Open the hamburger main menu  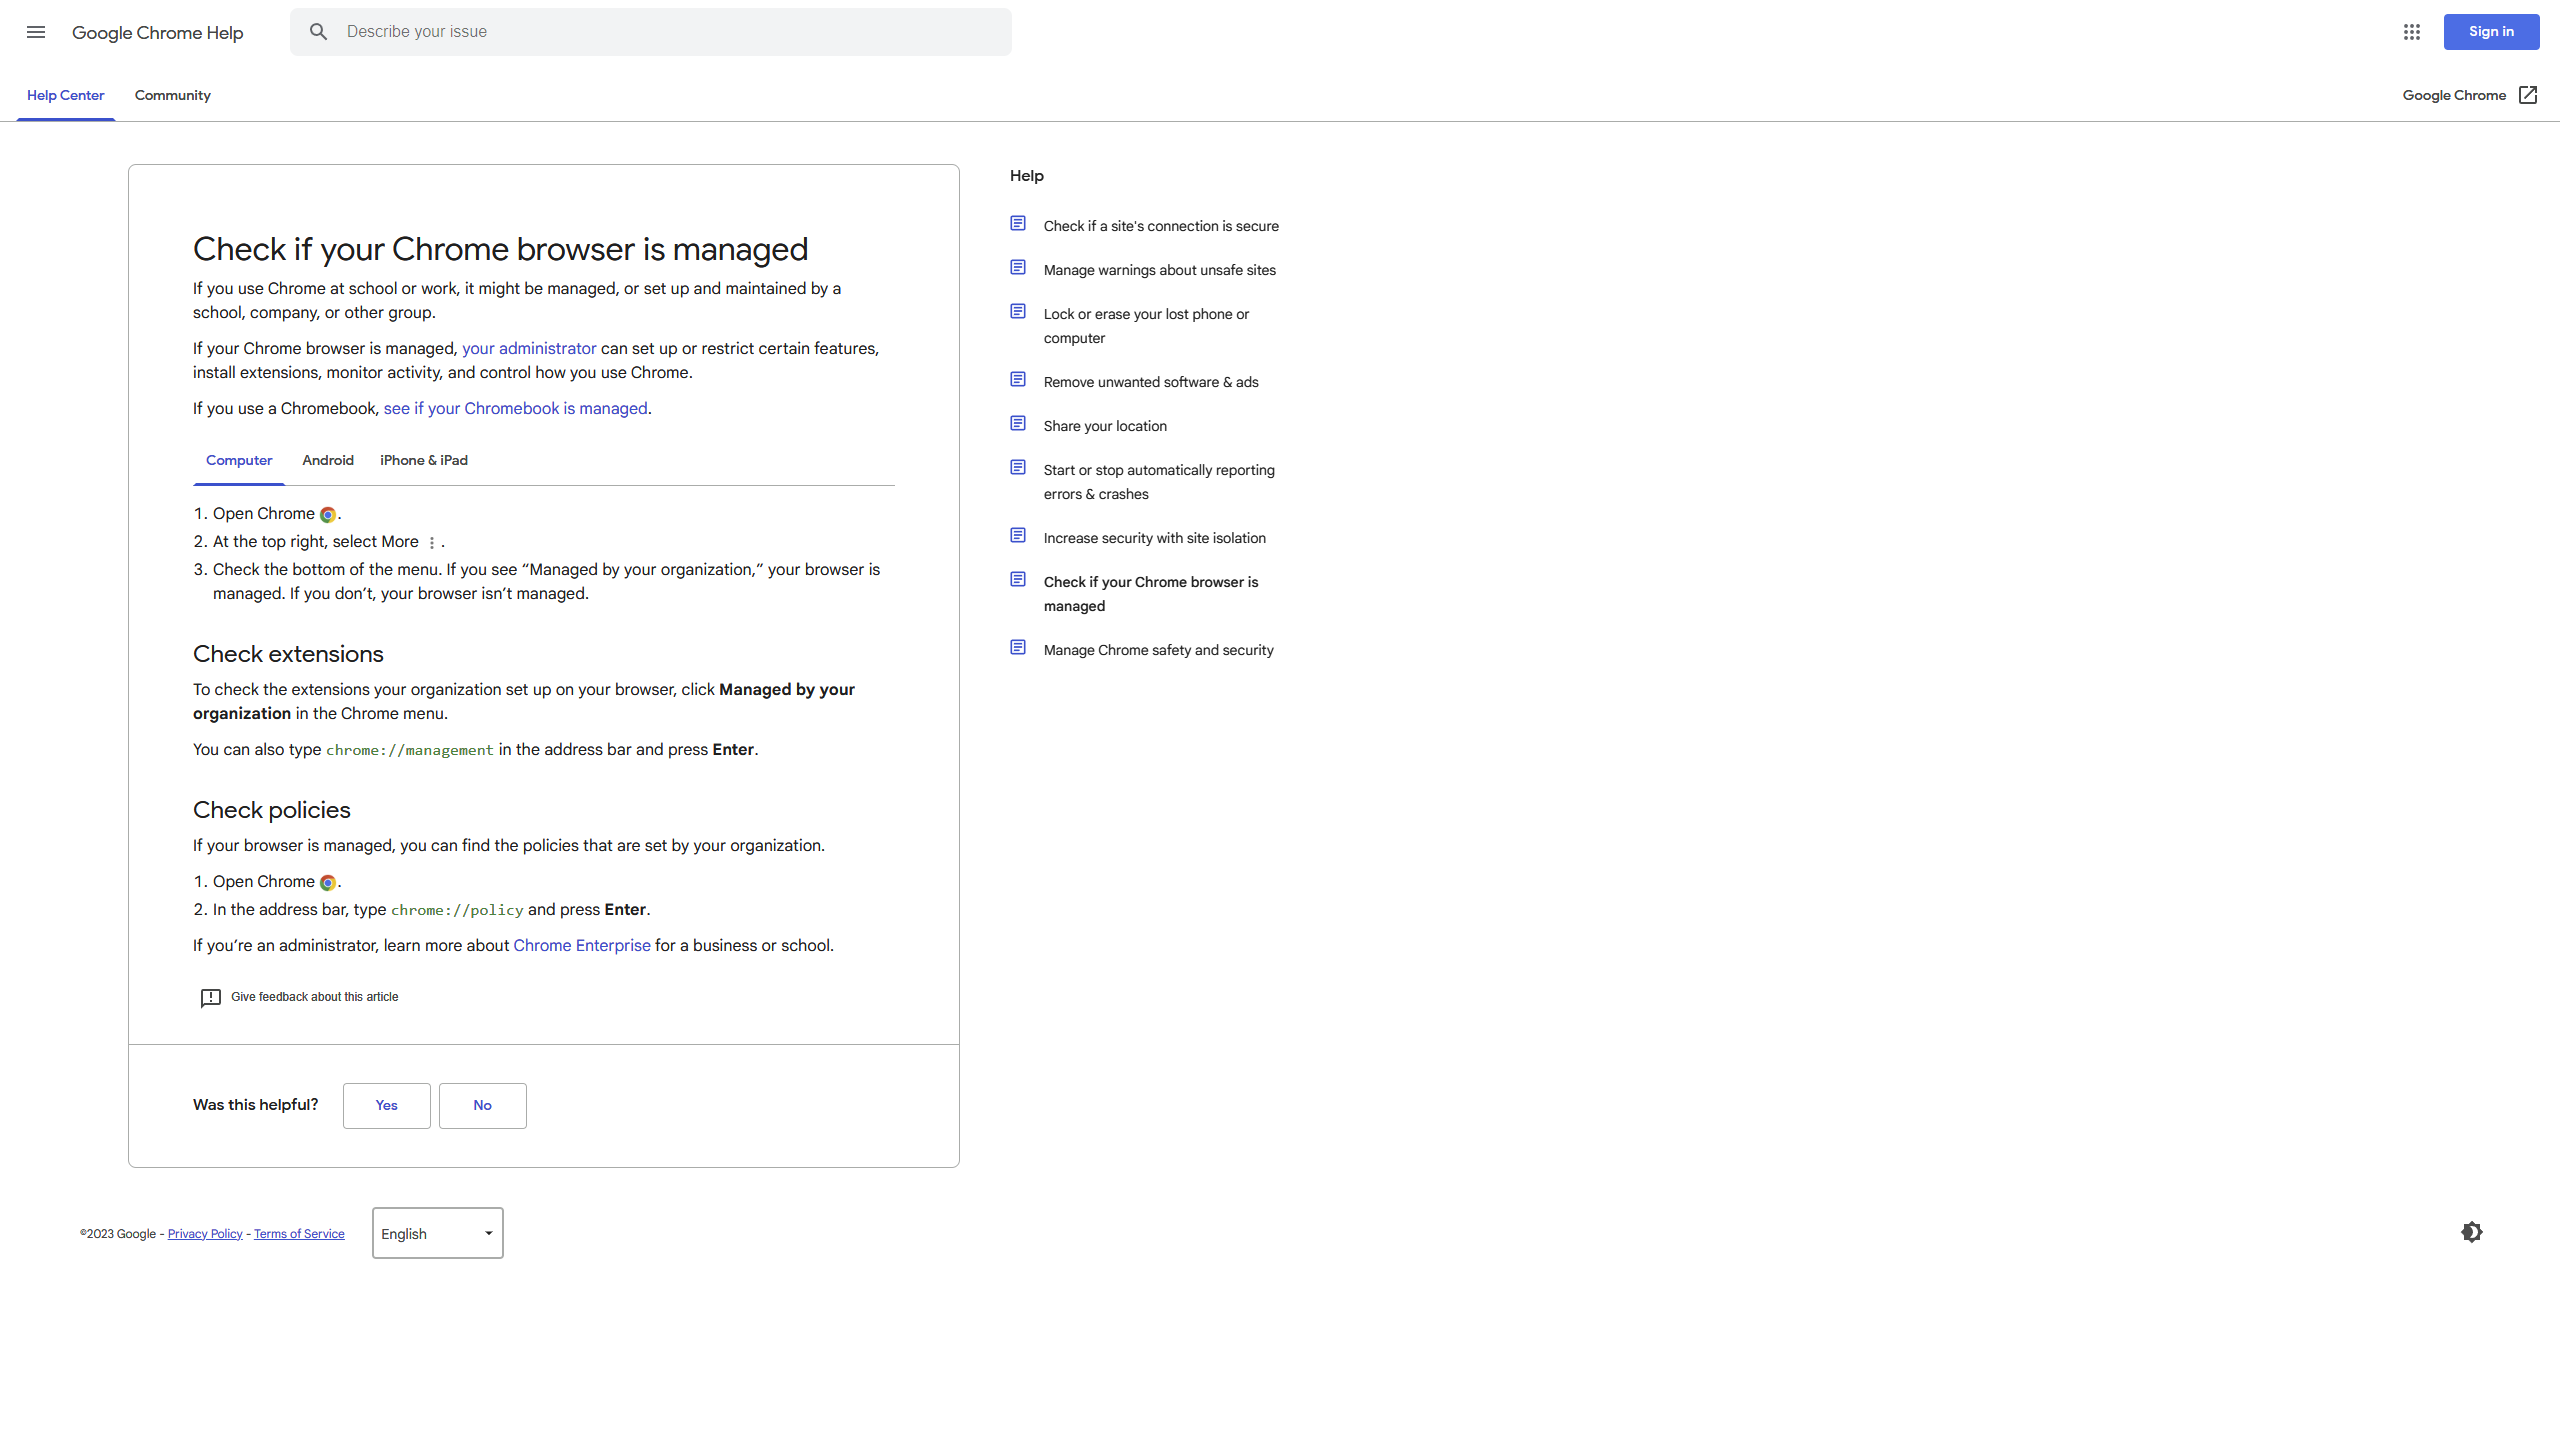[x=36, y=32]
